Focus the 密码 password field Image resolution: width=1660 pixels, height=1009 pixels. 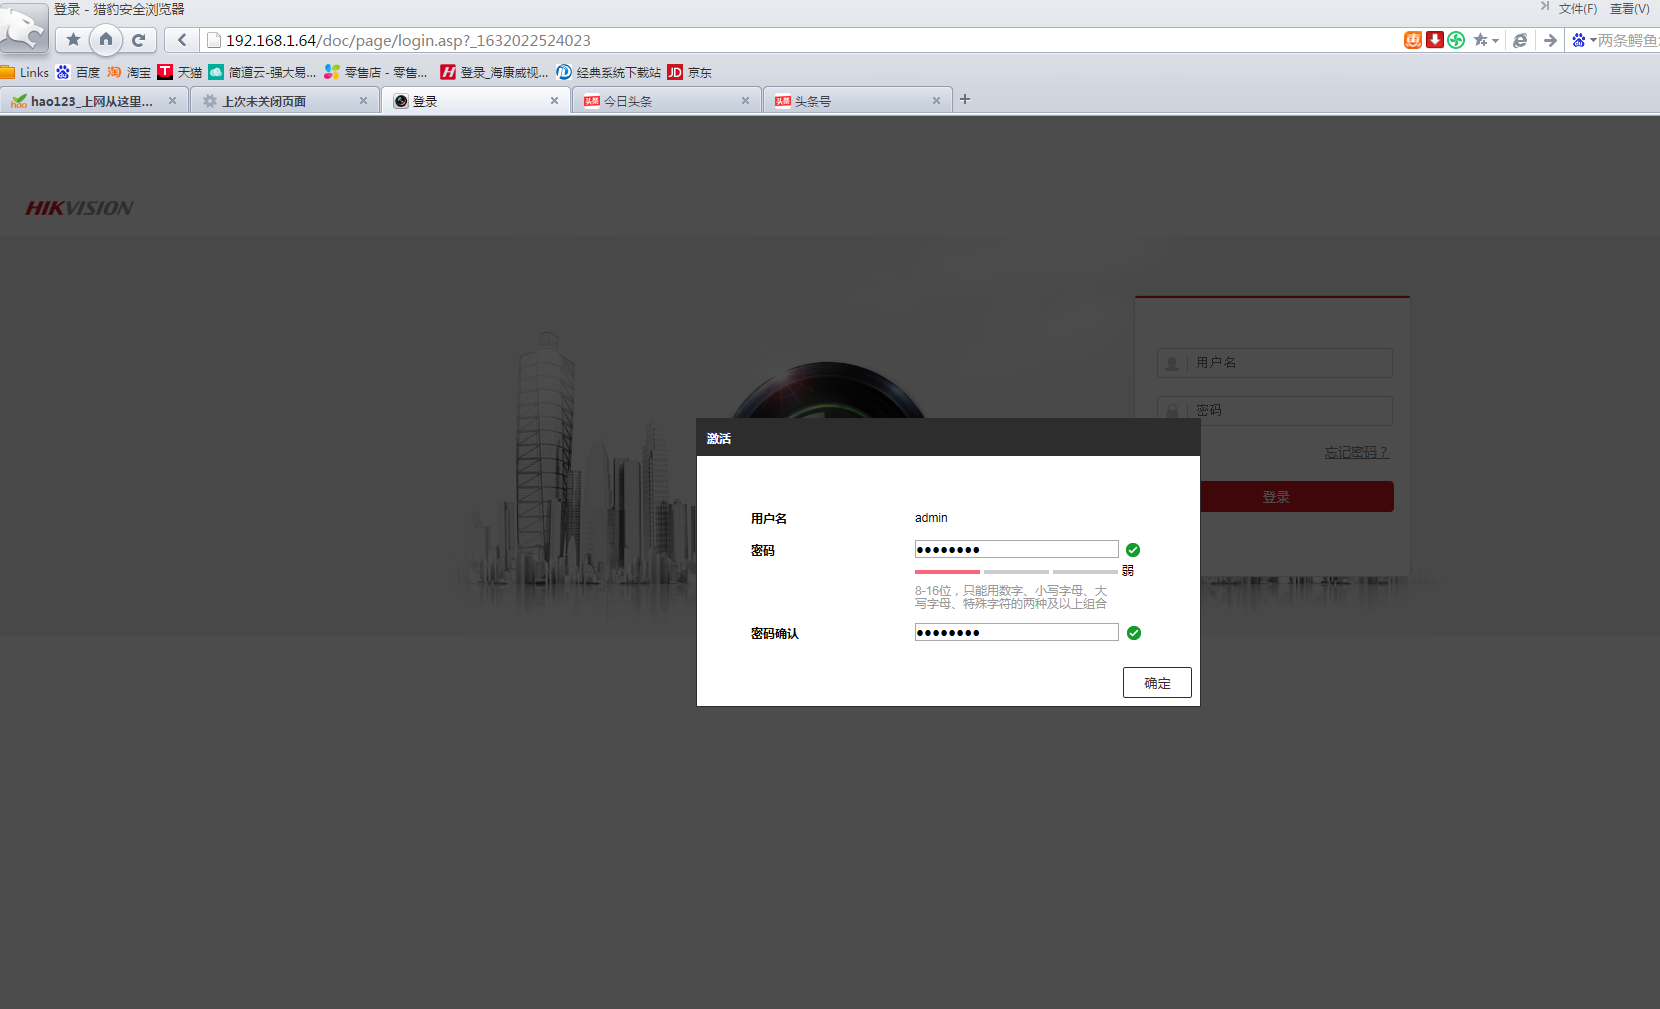[x=1016, y=549]
